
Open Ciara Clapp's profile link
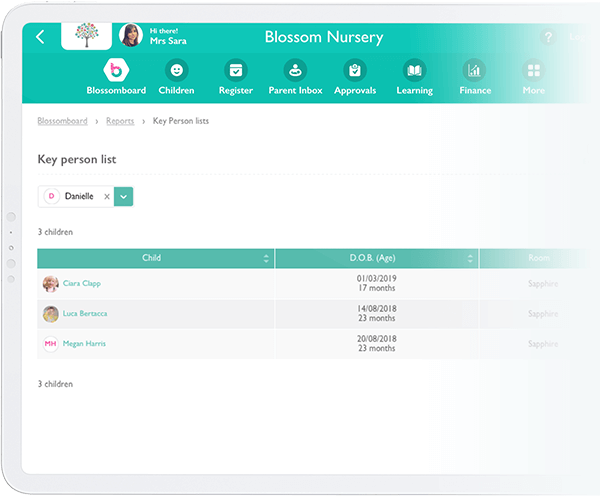82,283
